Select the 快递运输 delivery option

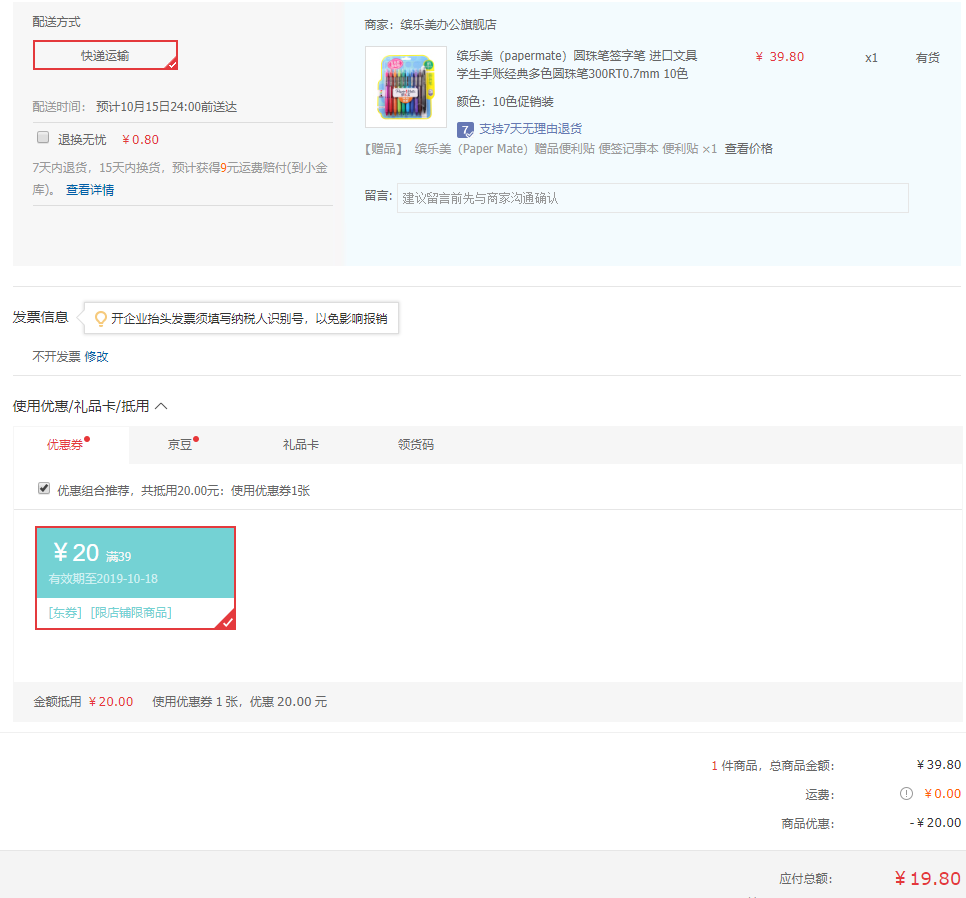pos(105,55)
